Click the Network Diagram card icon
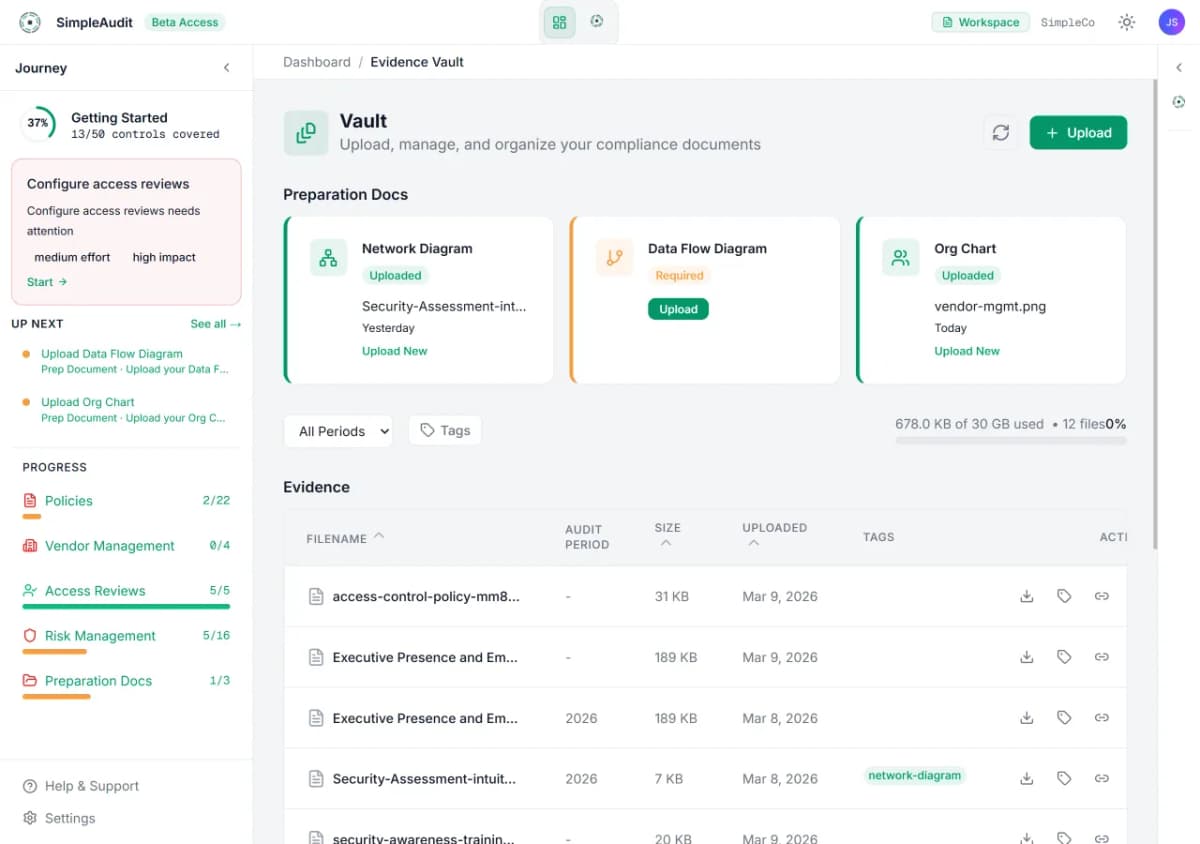 pos(328,257)
